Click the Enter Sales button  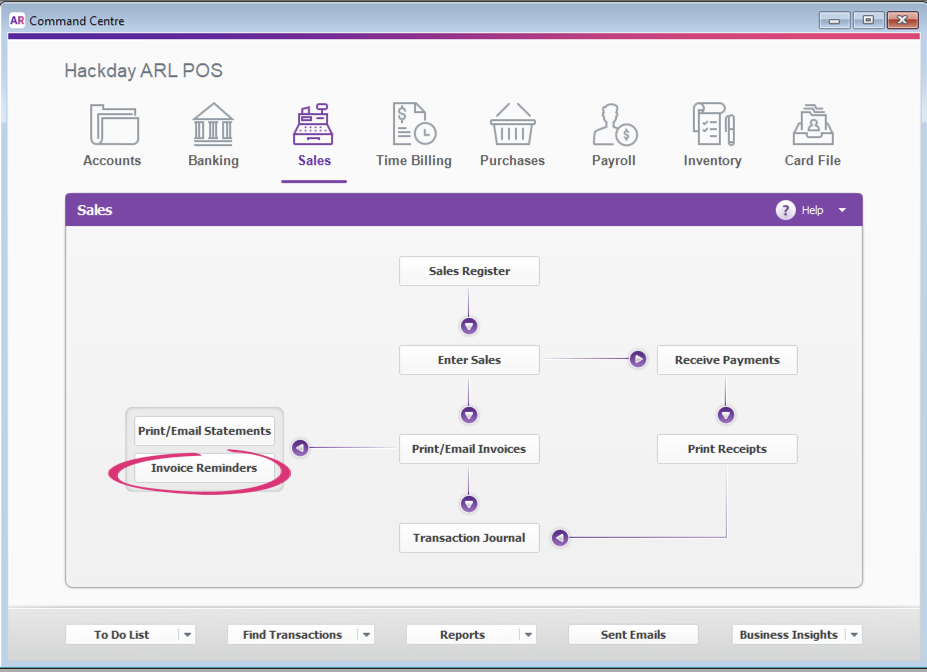tap(469, 360)
